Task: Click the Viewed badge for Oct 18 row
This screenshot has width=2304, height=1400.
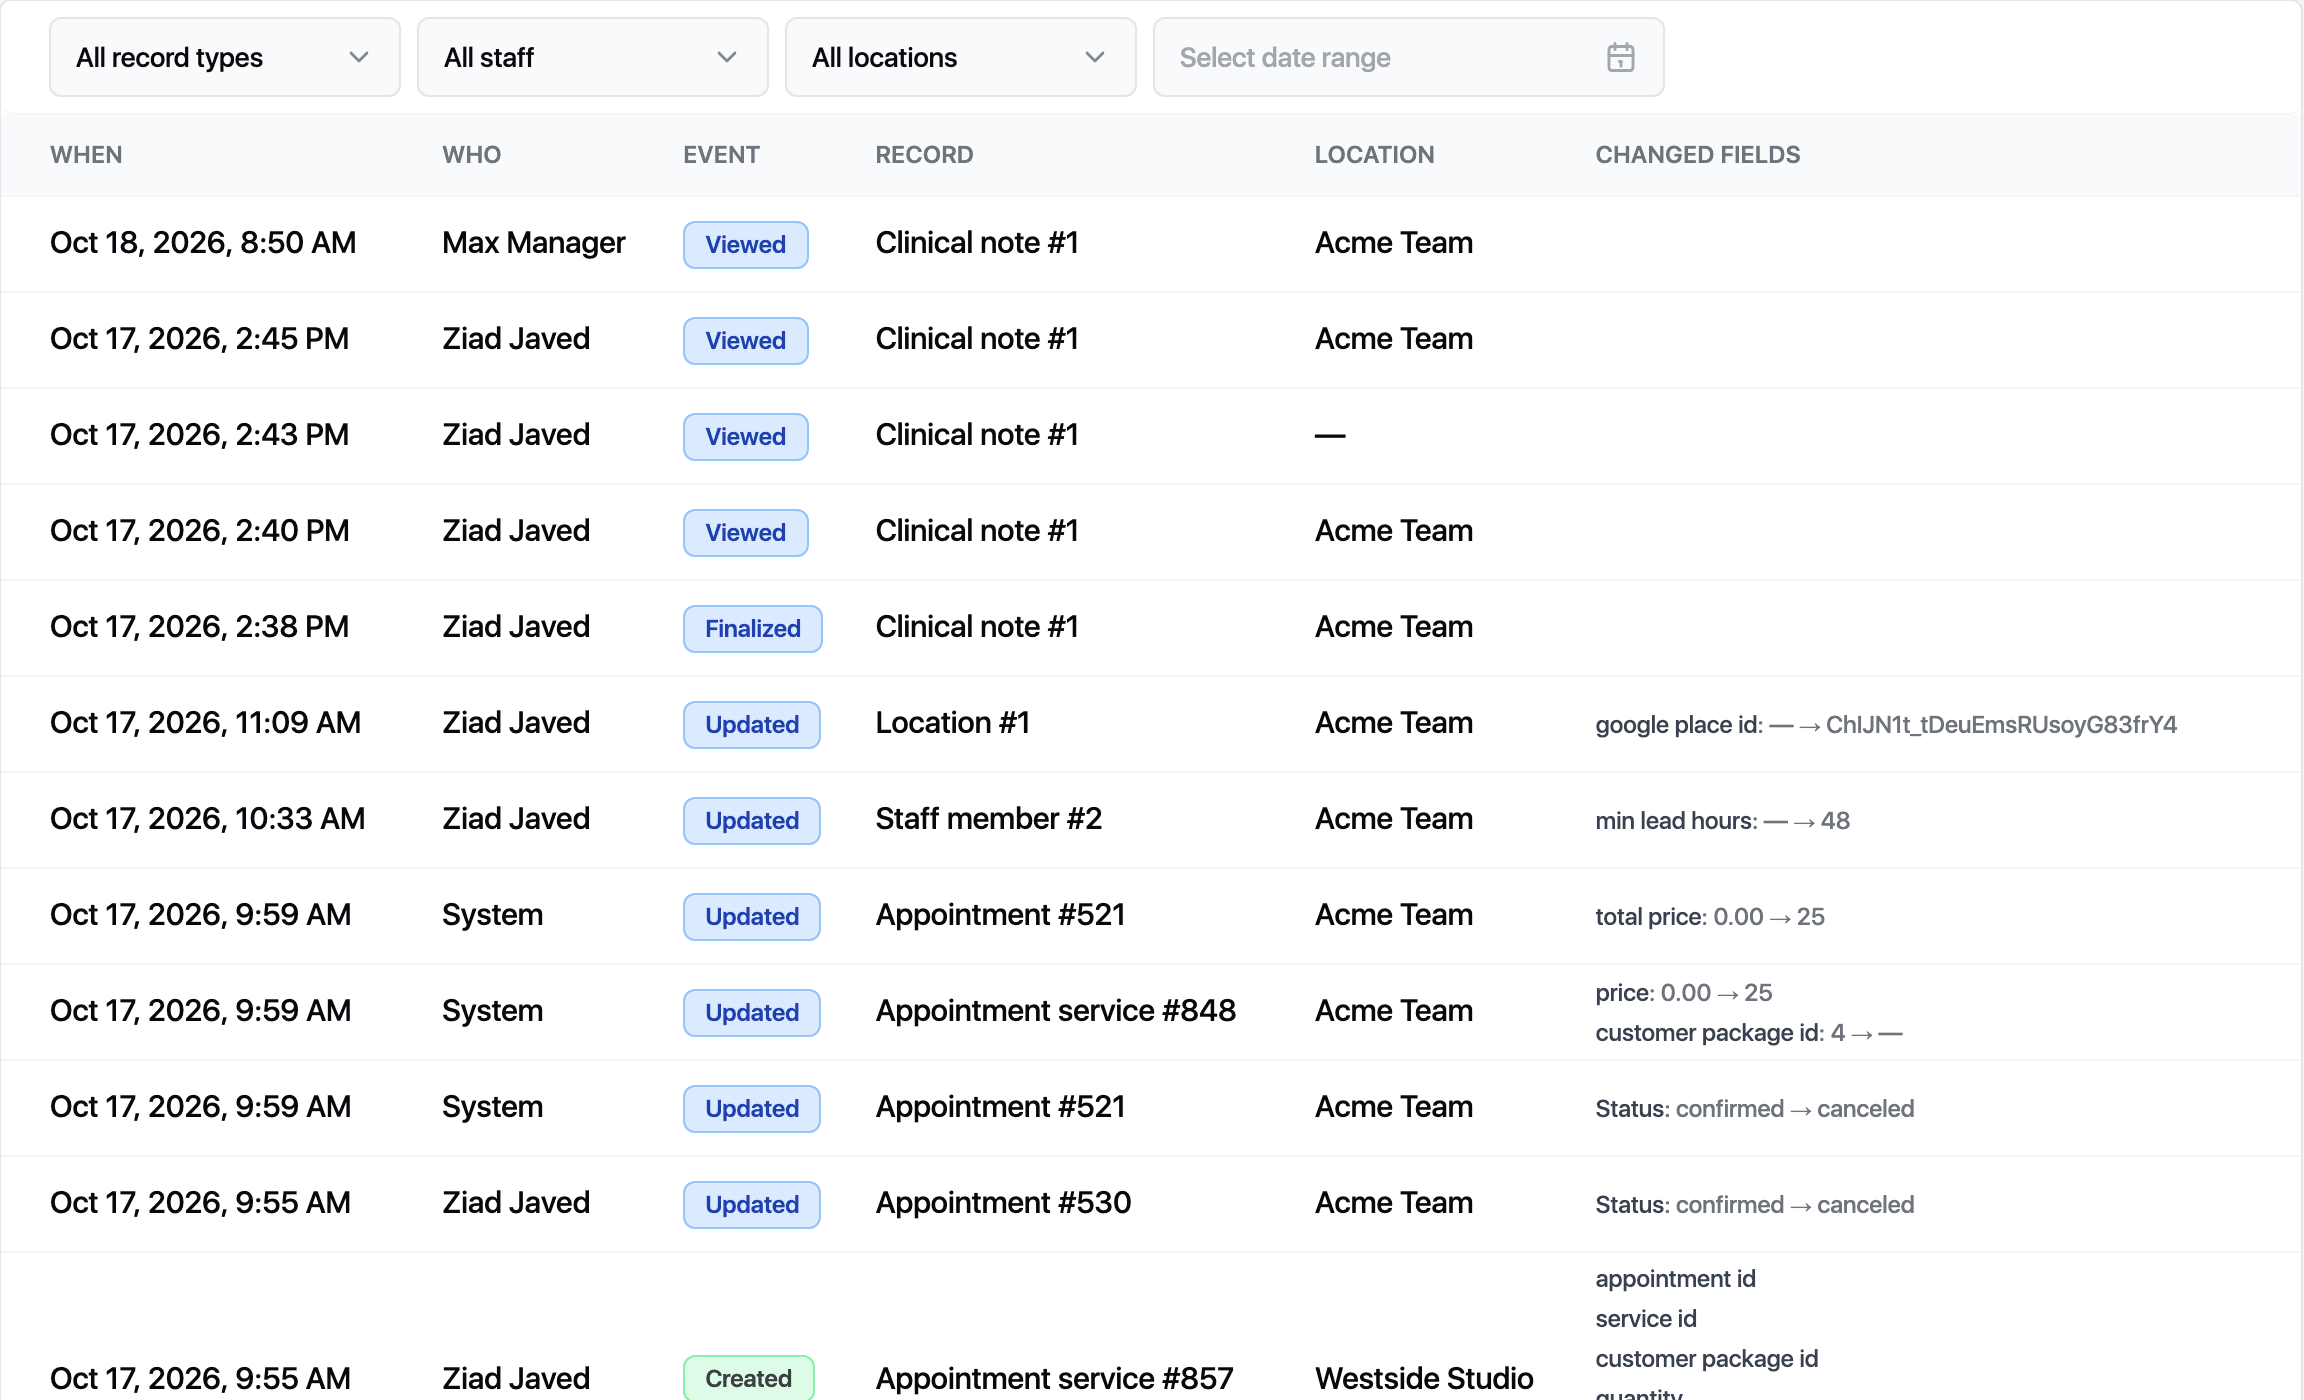Action: [x=746, y=244]
